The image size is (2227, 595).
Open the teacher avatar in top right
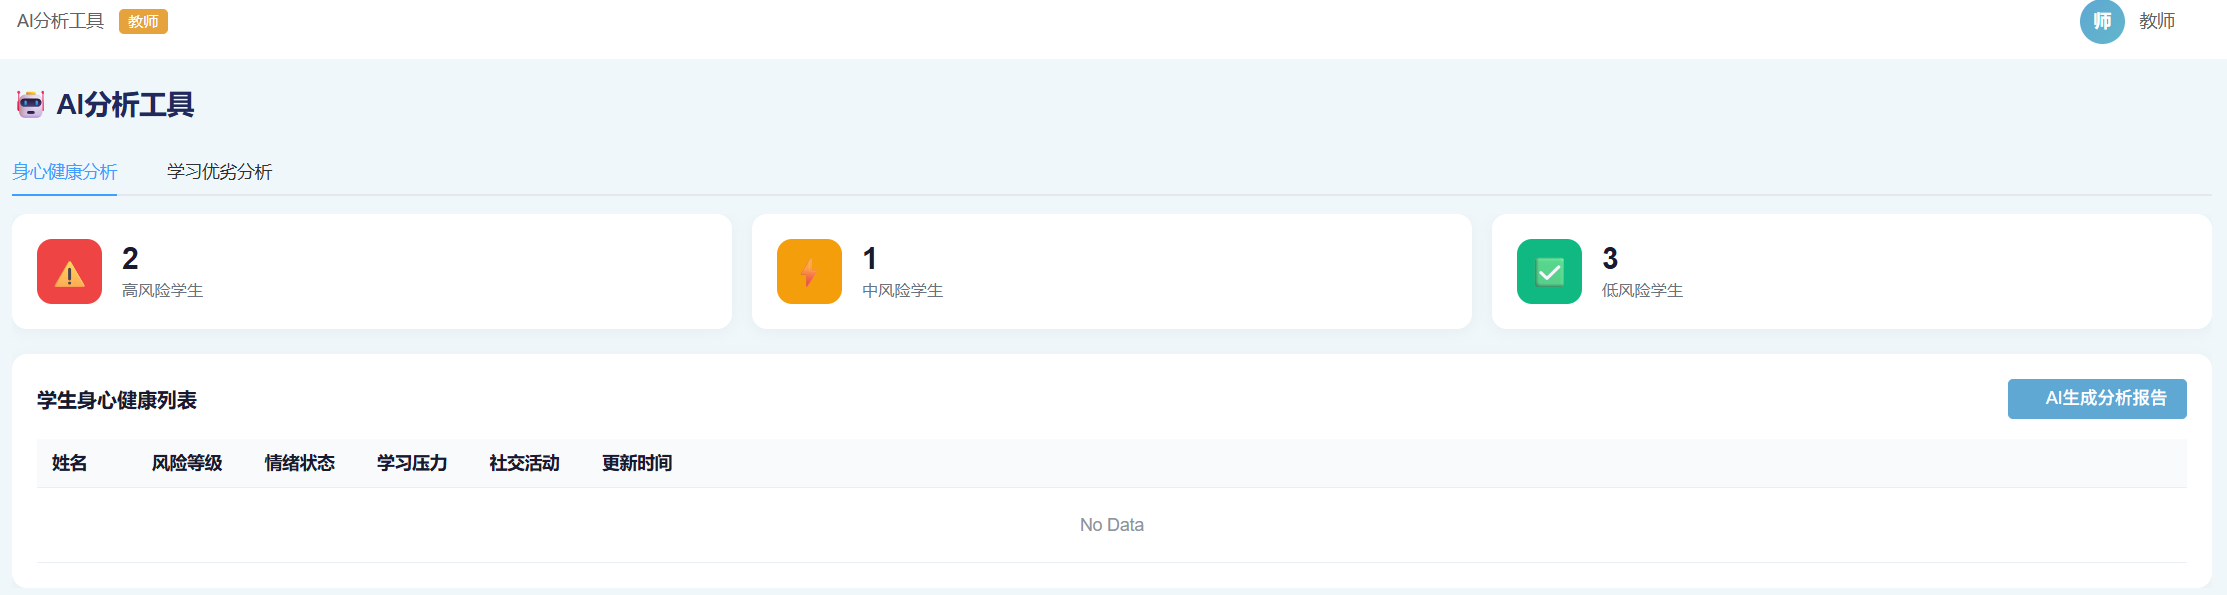click(2101, 21)
